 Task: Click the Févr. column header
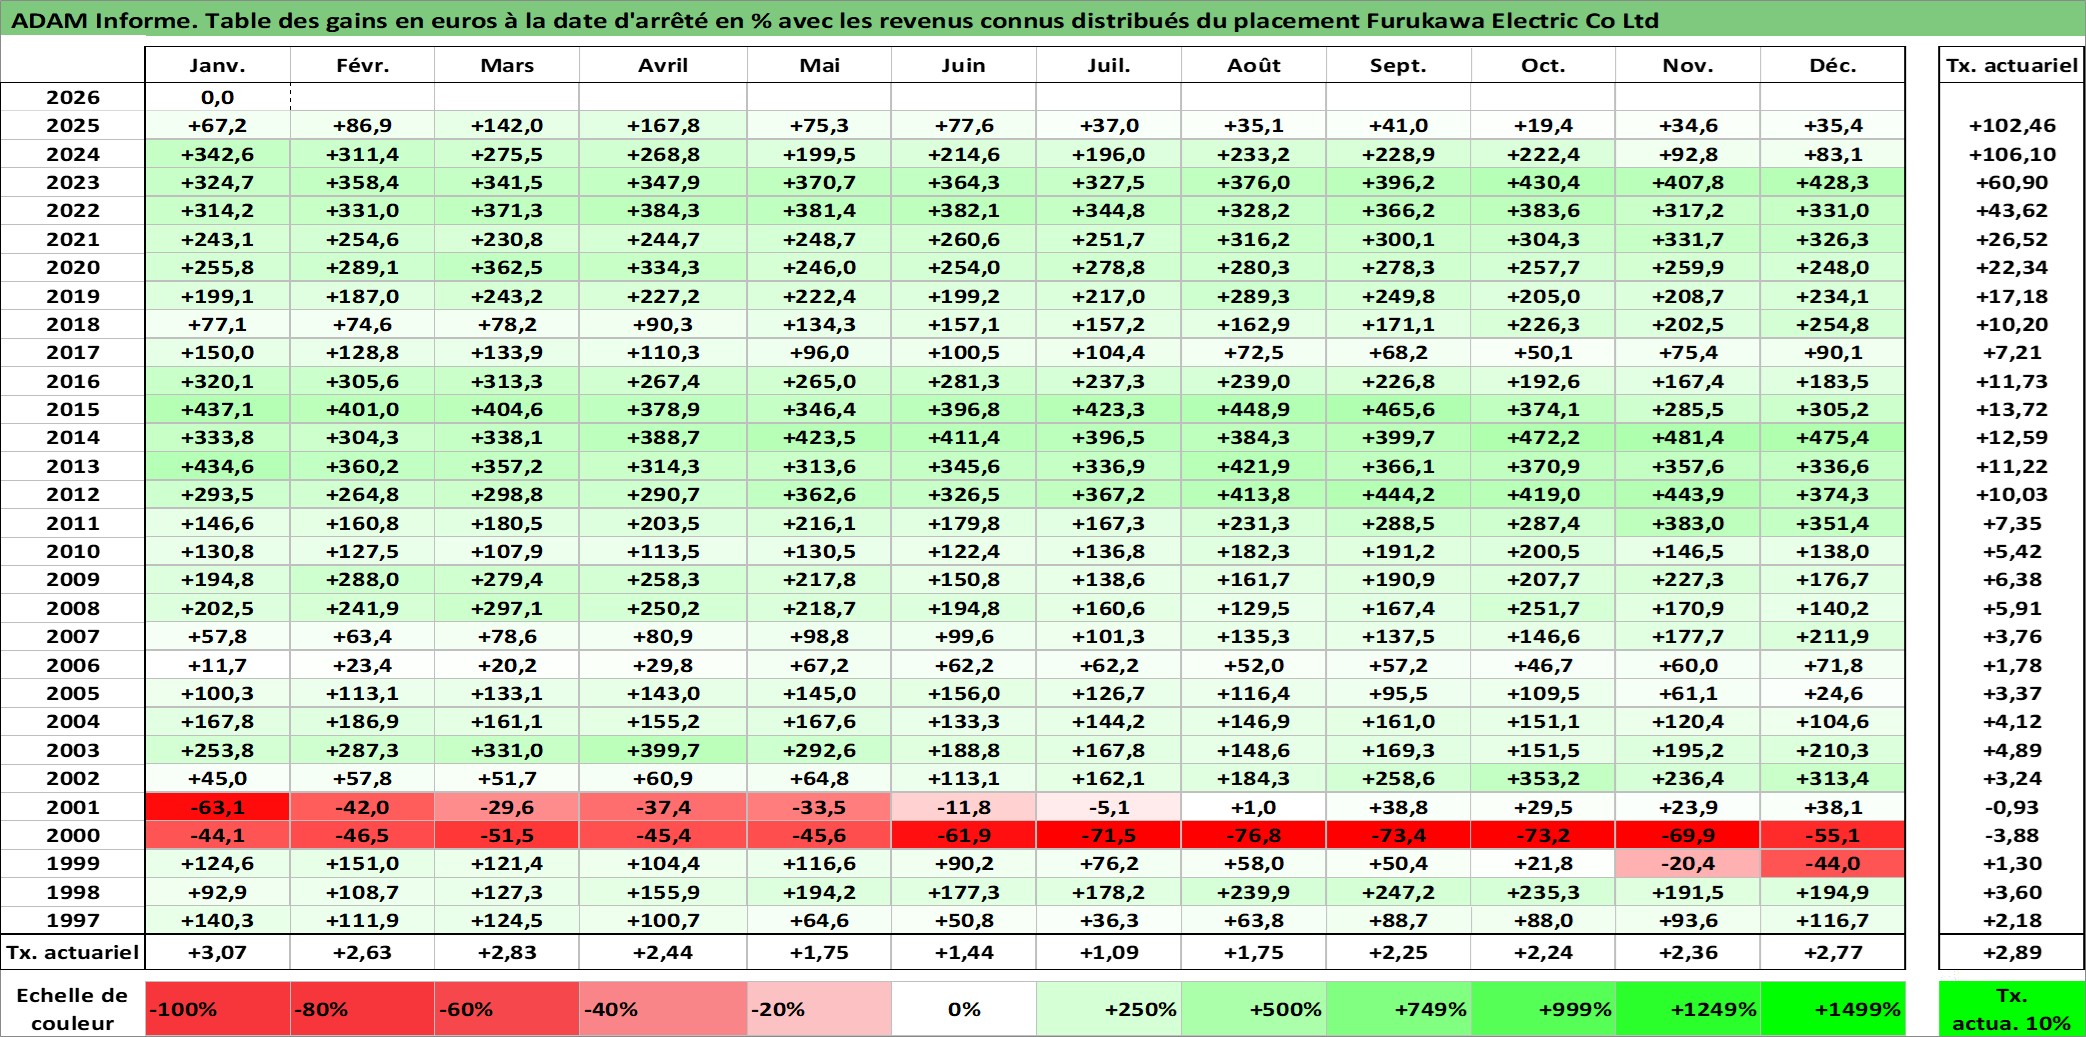click(x=362, y=65)
